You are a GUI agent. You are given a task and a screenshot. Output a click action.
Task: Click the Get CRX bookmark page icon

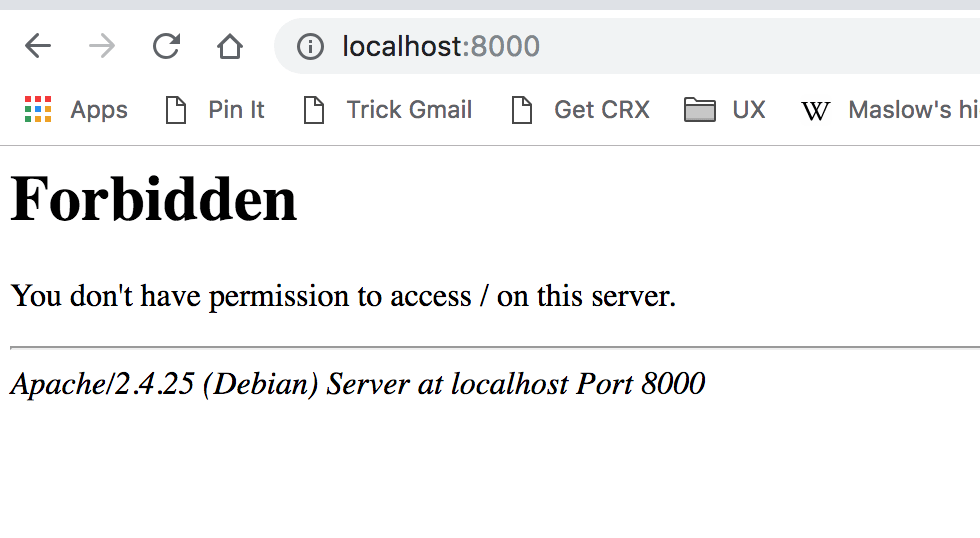coord(521,110)
